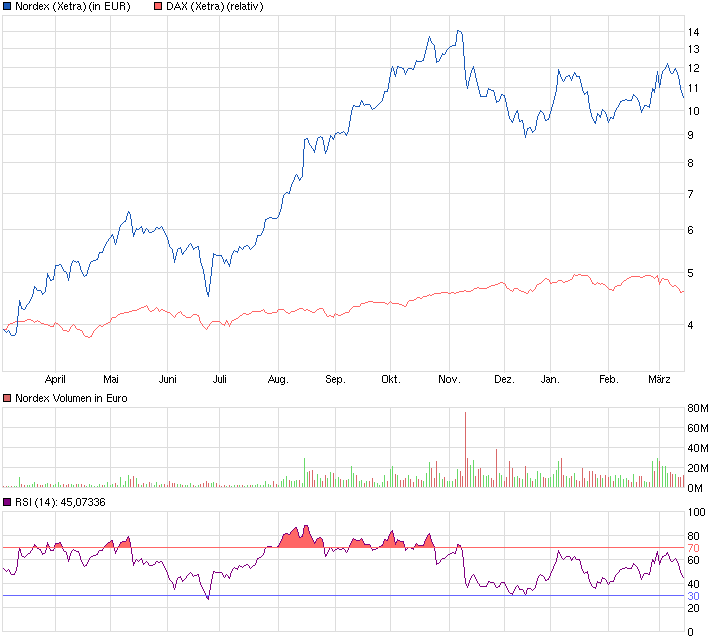
Task: Click the price axis value 6
Action: [690, 230]
